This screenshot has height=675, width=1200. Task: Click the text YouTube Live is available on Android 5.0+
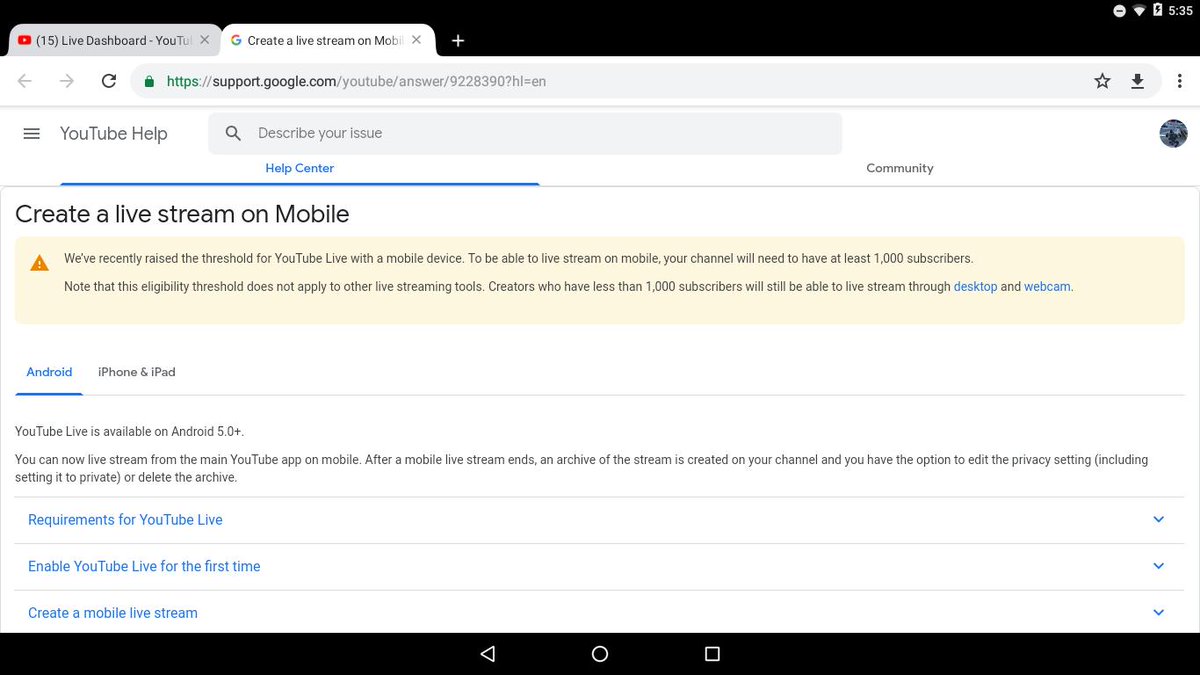click(130, 432)
